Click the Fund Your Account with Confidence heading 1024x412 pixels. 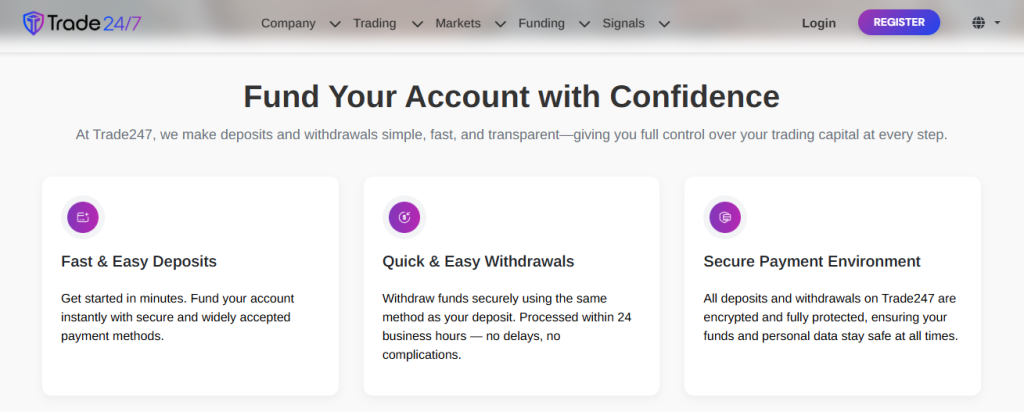(511, 96)
